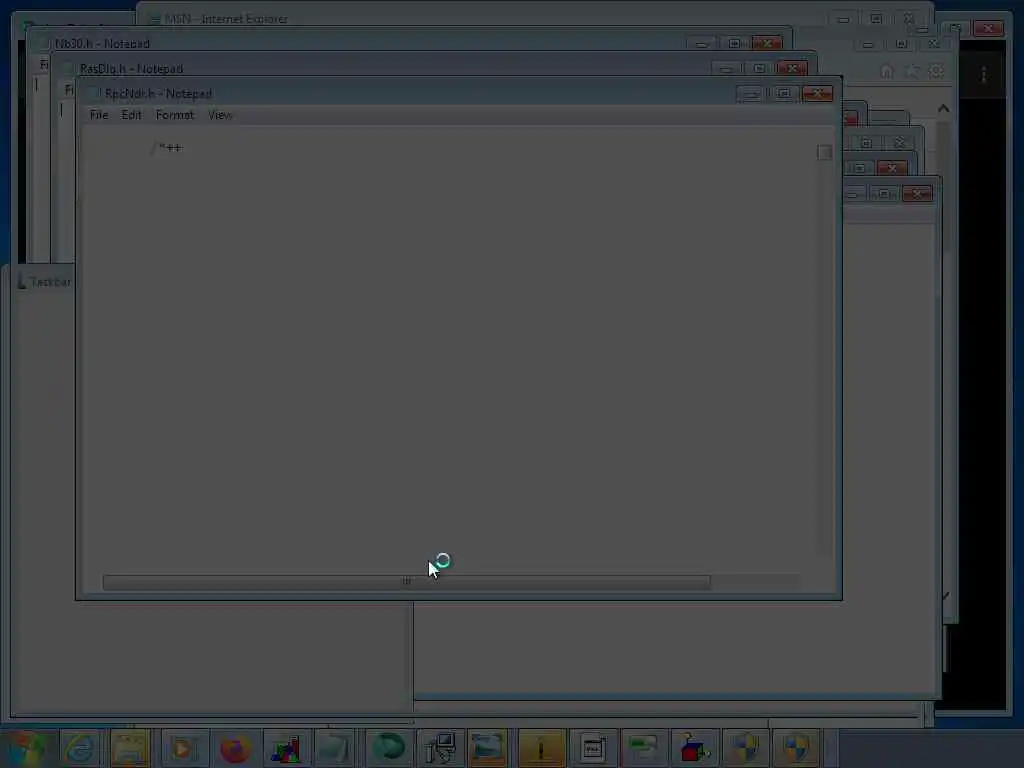Open Windows Media Player taskbar icon

(184, 748)
